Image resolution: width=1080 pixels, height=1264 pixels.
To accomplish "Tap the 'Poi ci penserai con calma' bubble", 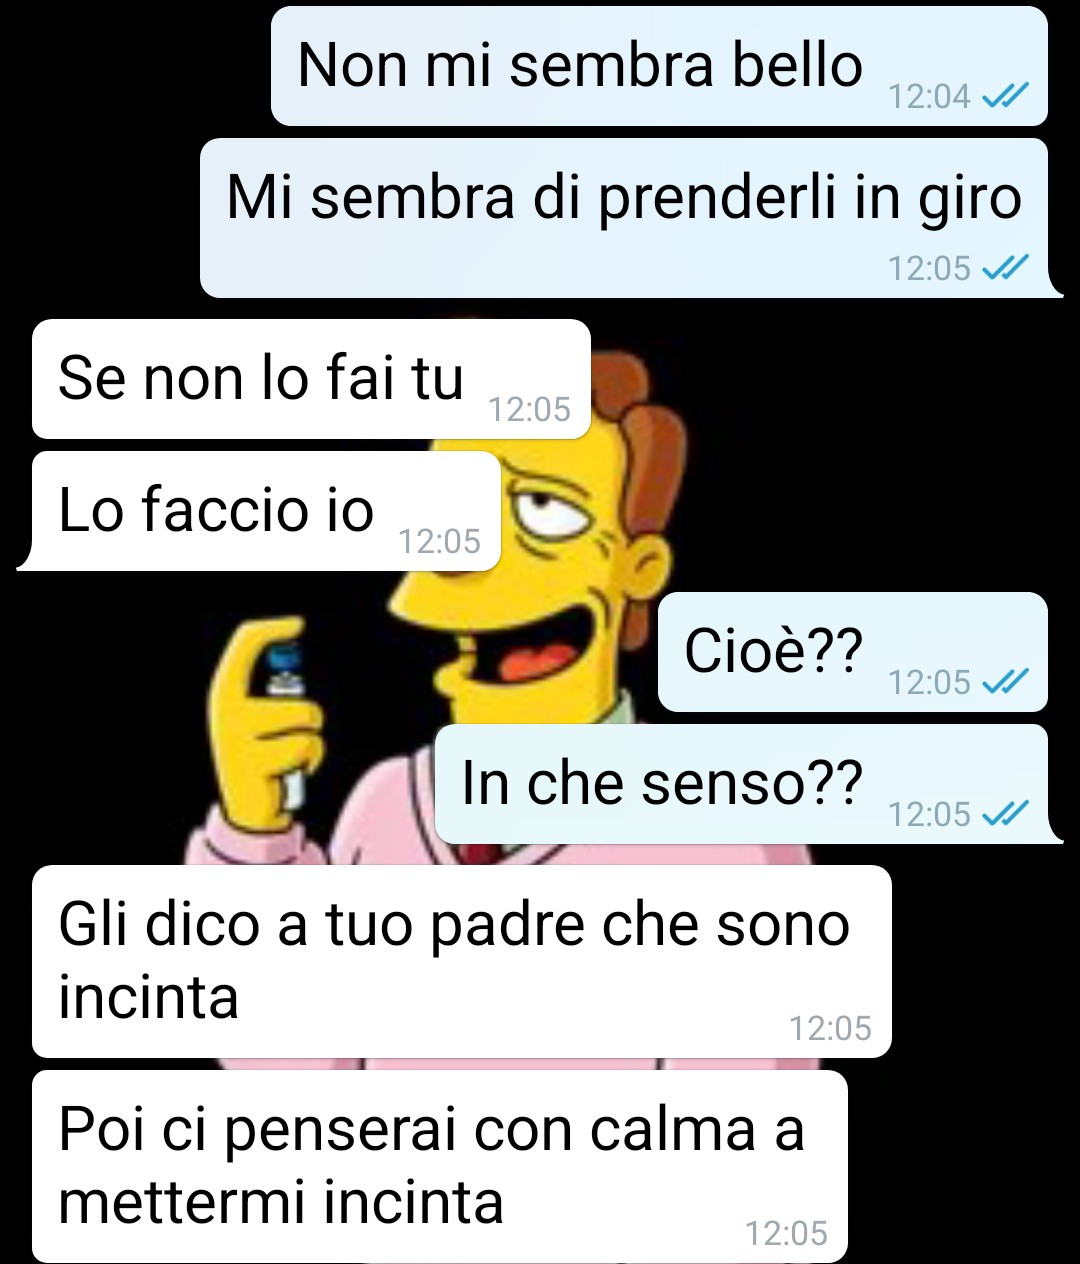I will (x=439, y=1166).
